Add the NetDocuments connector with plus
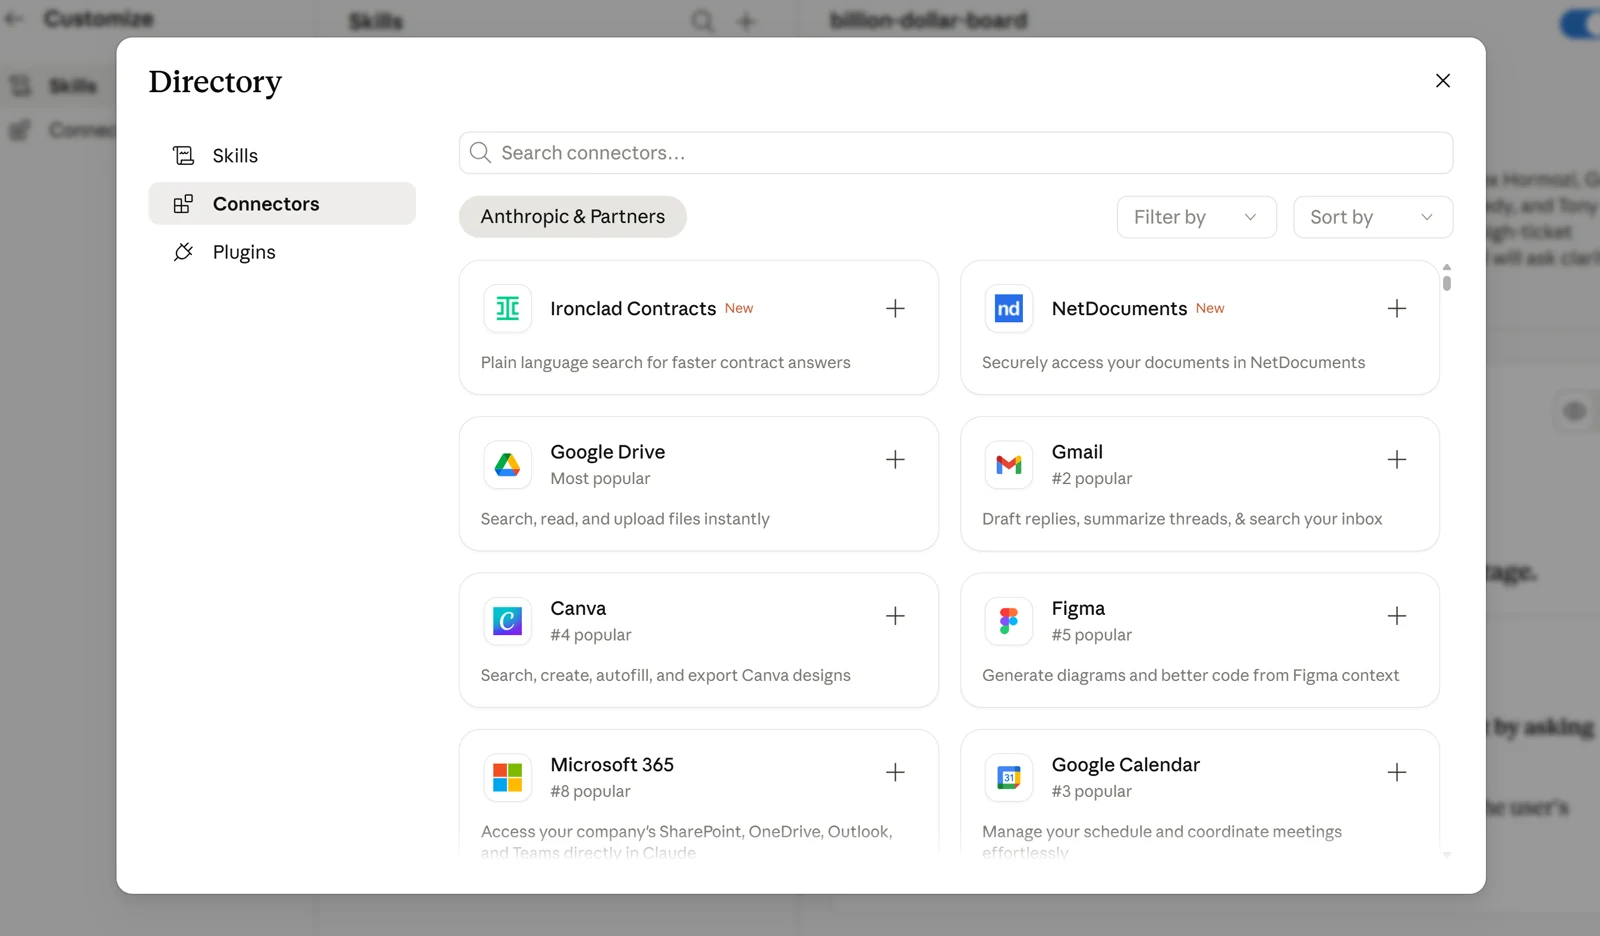This screenshot has width=1600, height=936. pos(1397,308)
